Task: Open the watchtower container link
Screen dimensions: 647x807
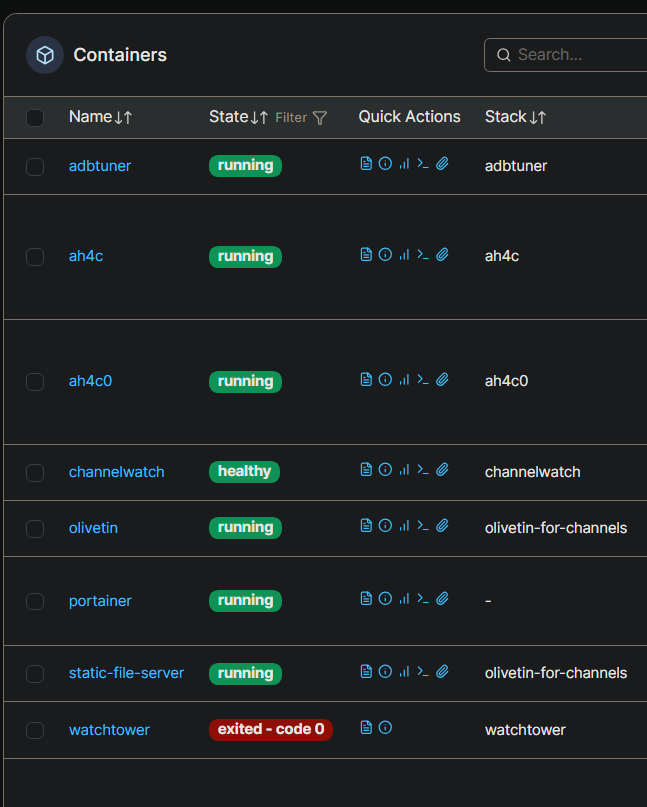Action: coord(109,730)
